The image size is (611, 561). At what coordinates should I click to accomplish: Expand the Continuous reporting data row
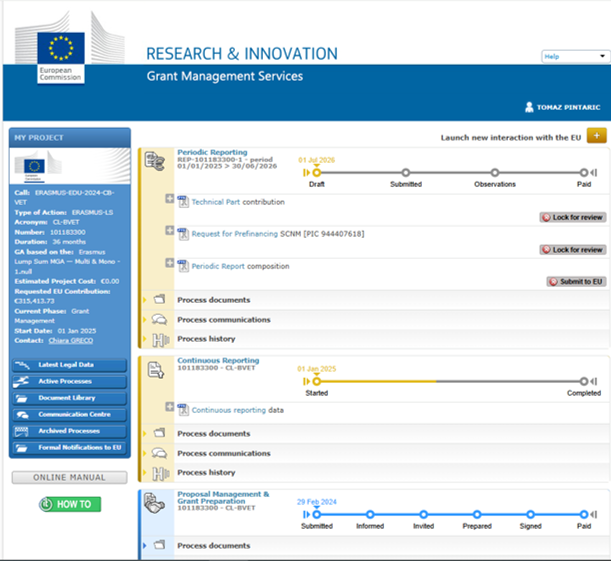pos(170,407)
